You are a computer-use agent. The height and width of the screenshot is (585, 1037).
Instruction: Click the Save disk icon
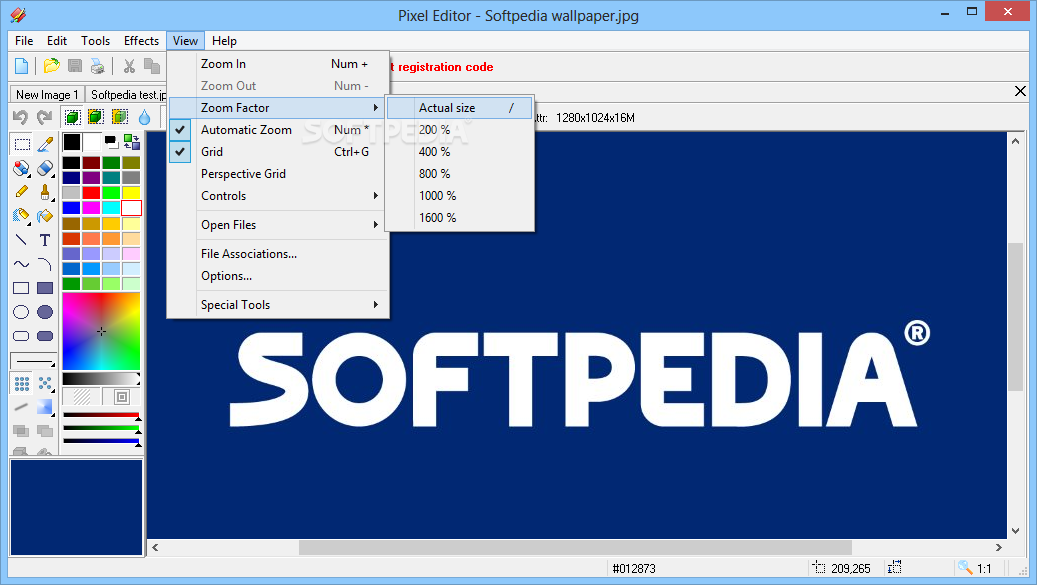coord(75,66)
